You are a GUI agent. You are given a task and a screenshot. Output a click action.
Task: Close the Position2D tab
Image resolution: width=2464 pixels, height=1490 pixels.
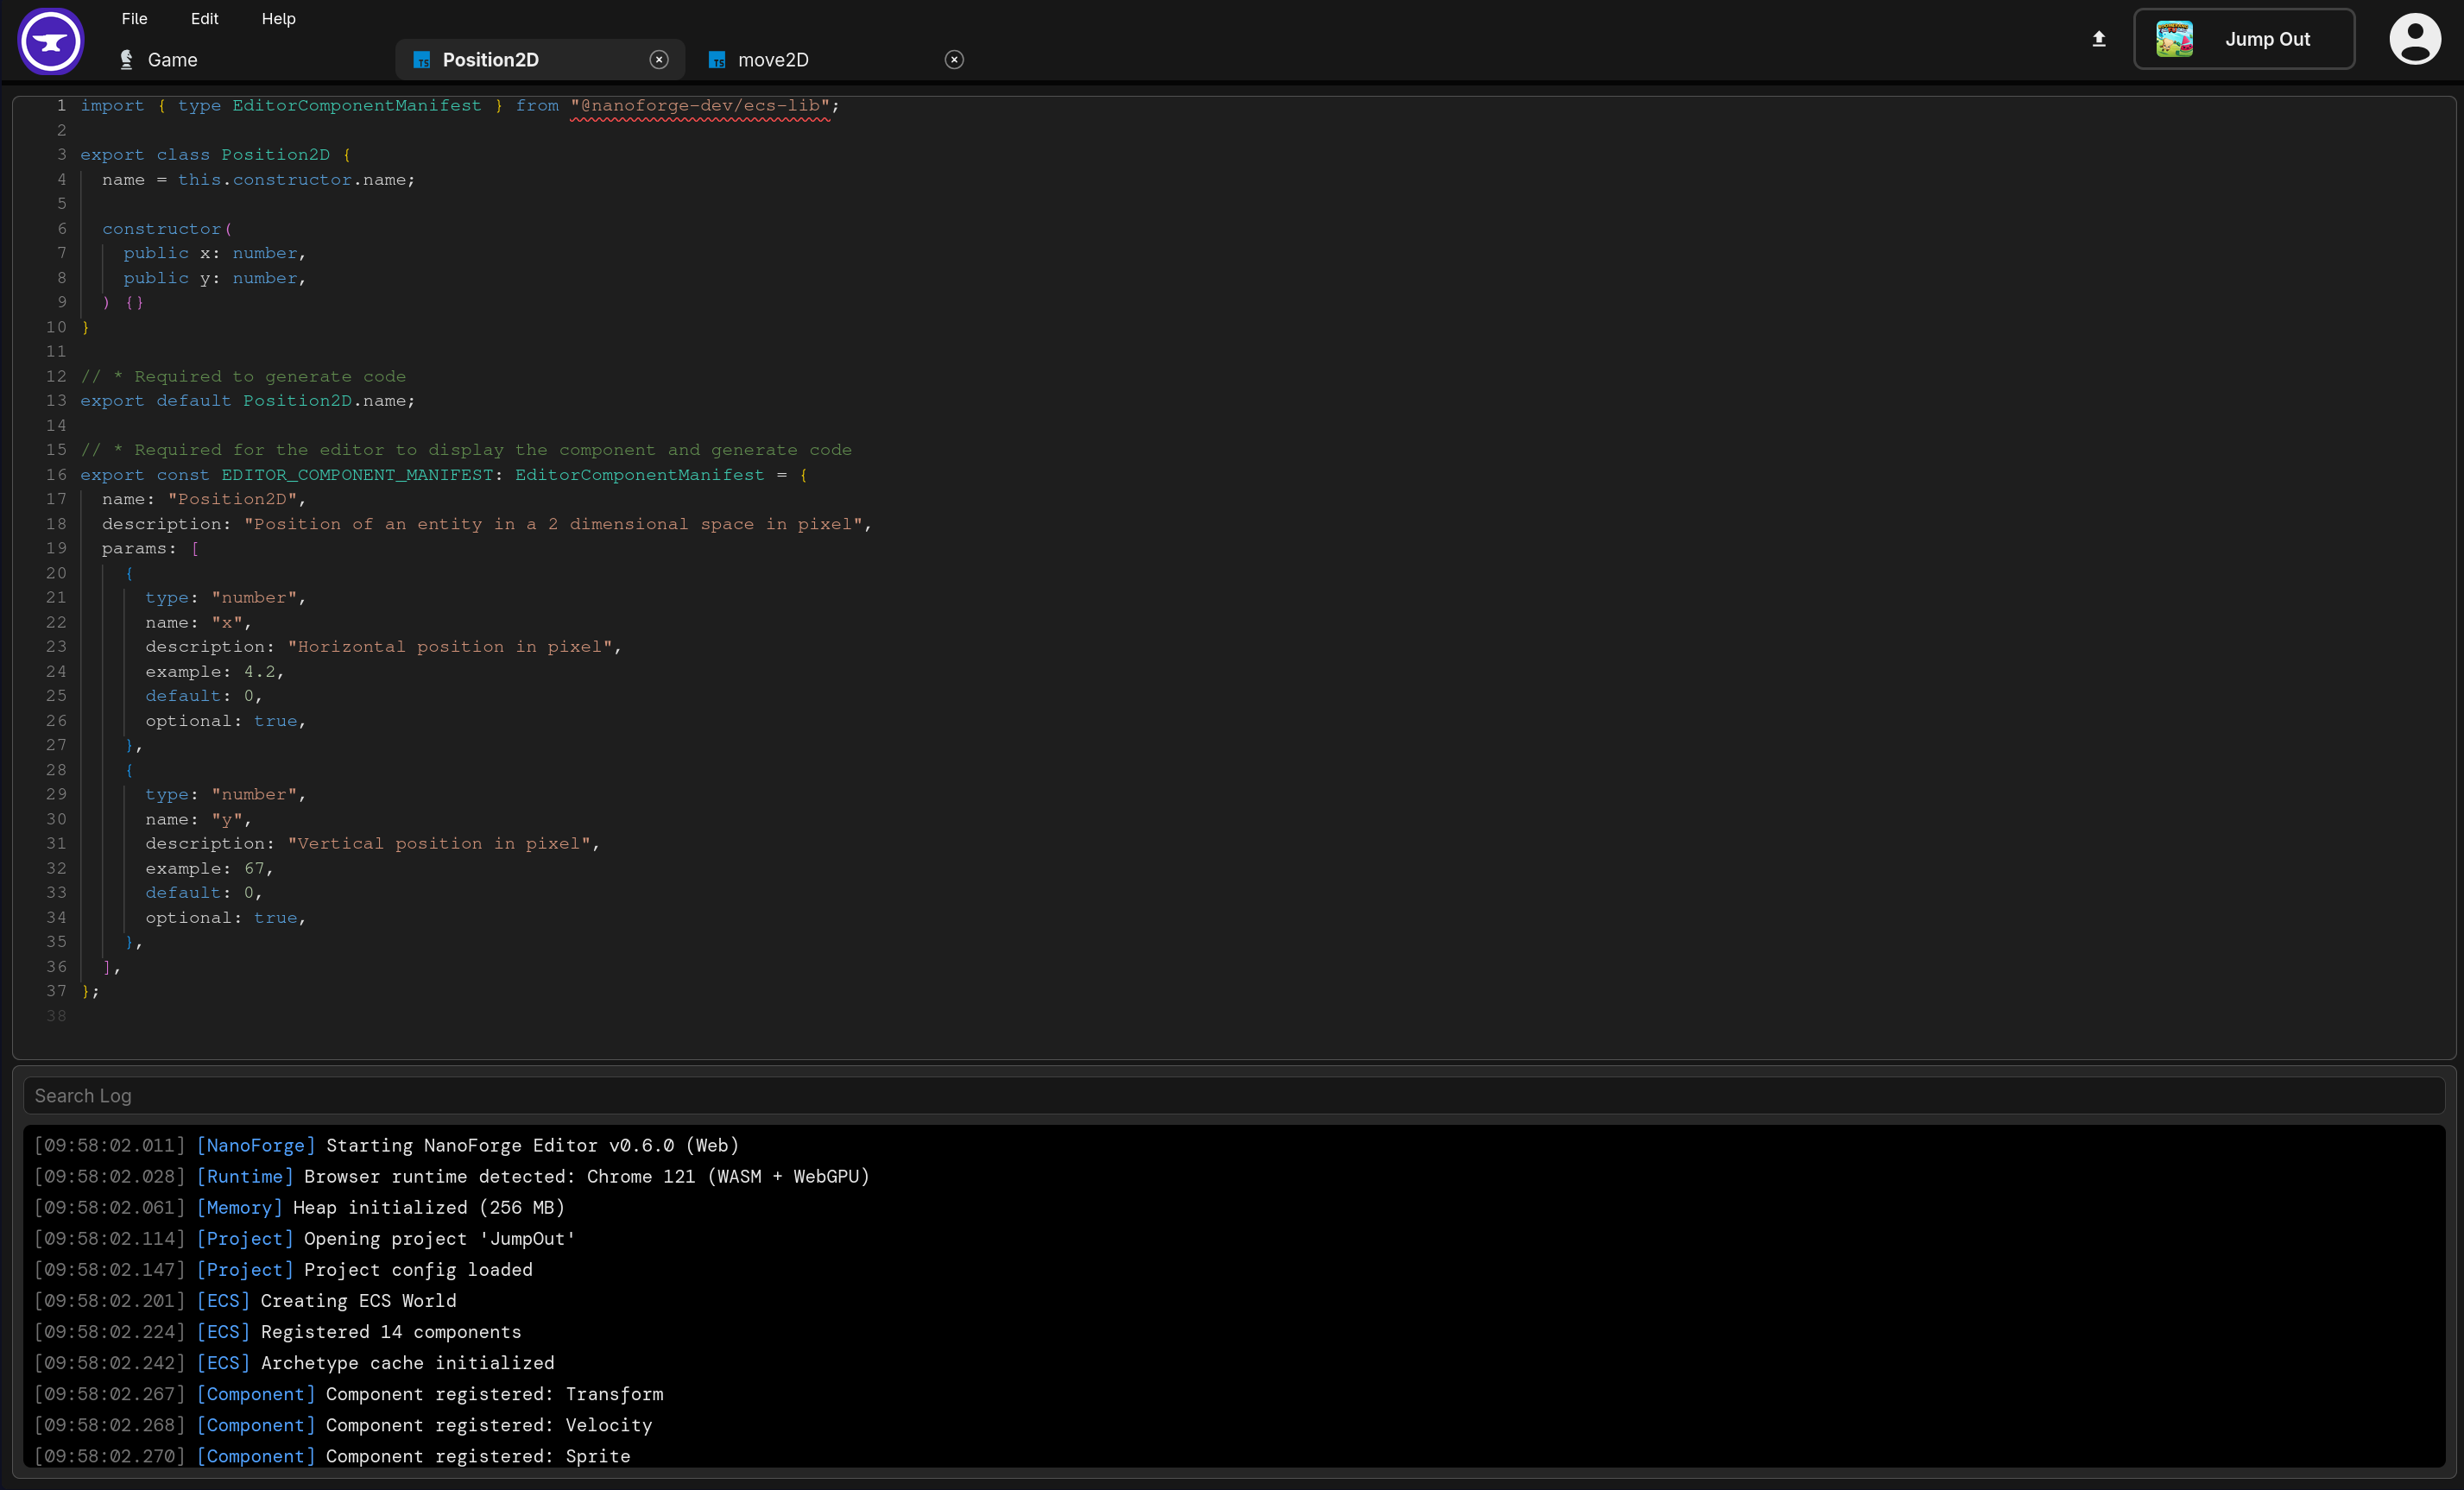point(659,60)
